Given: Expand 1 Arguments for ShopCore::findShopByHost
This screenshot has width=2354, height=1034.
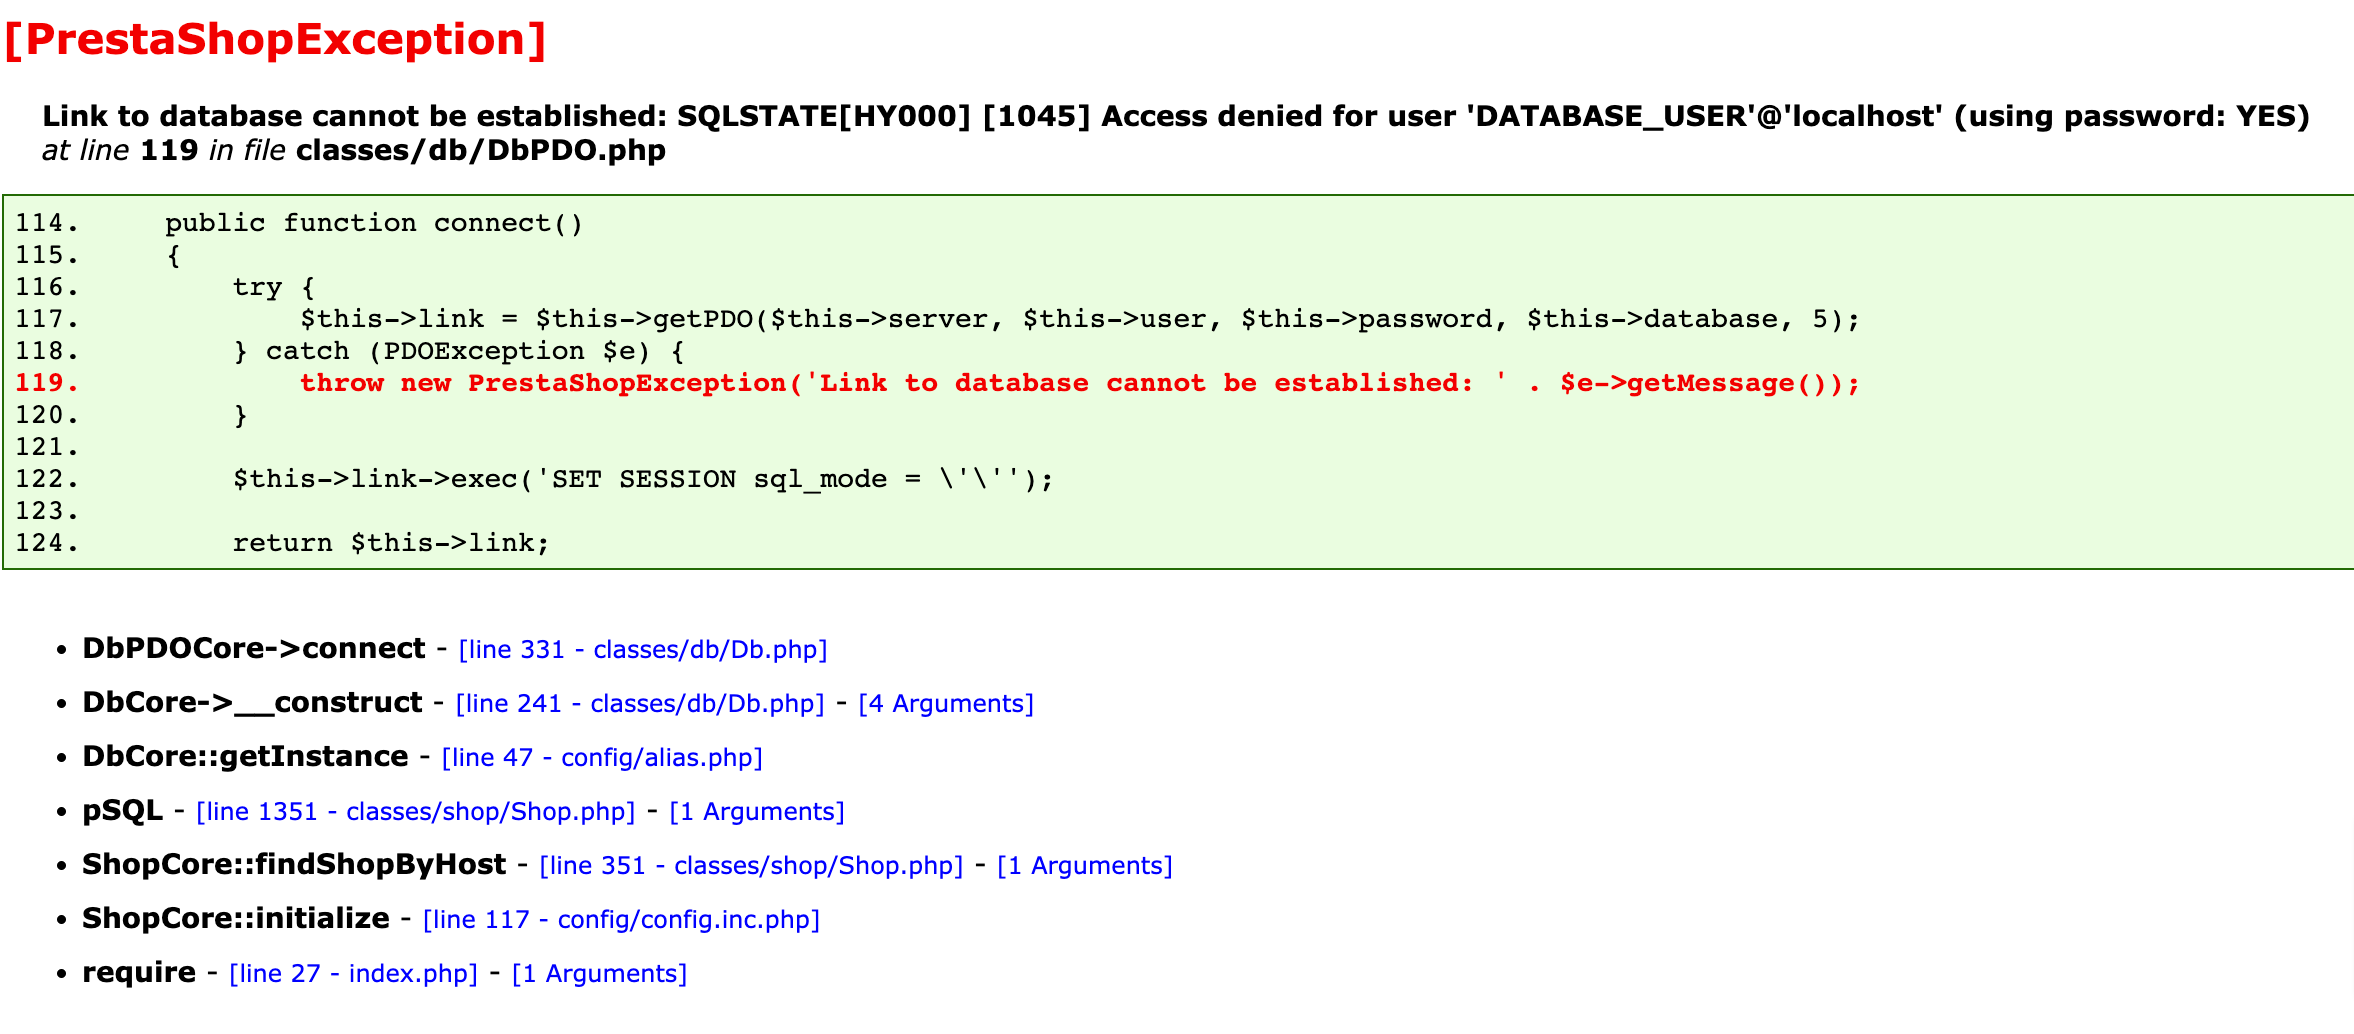Looking at the screenshot, I should tap(1085, 866).
